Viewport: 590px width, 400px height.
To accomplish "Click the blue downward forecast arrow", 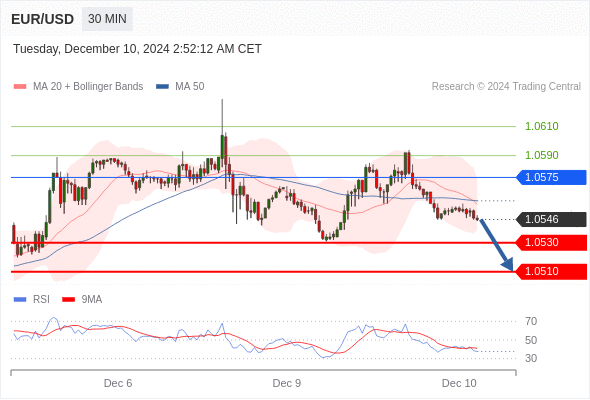I will (496, 245).
